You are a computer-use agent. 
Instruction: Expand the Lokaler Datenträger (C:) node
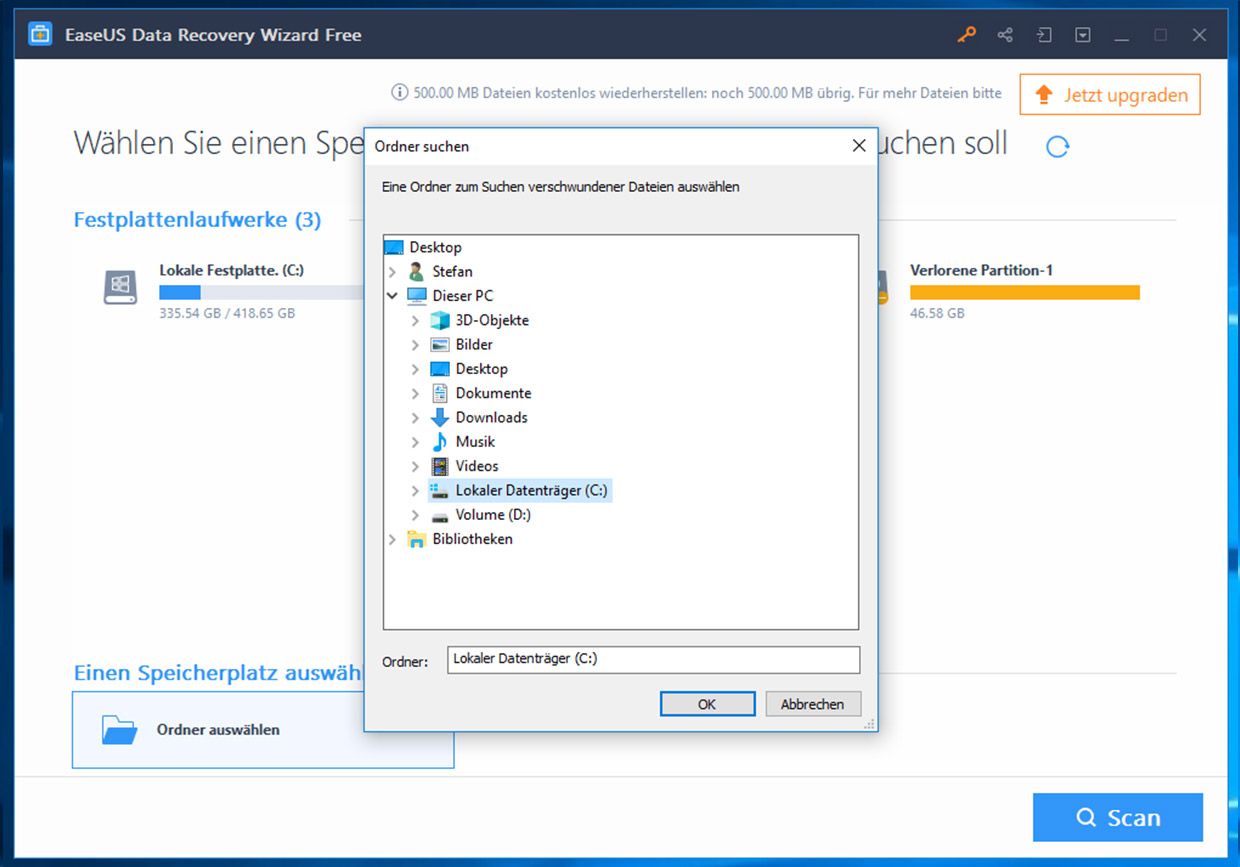pos(416,490)
